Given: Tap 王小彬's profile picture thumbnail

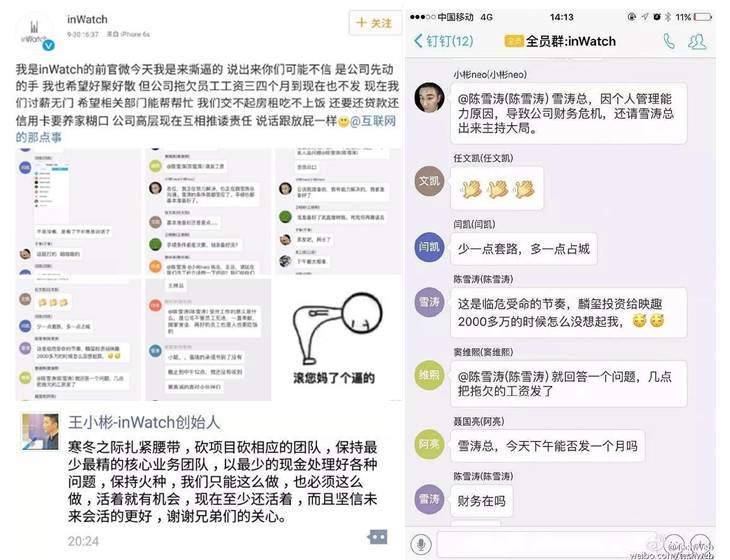Looking at the screenshot, I should (41, 431).
